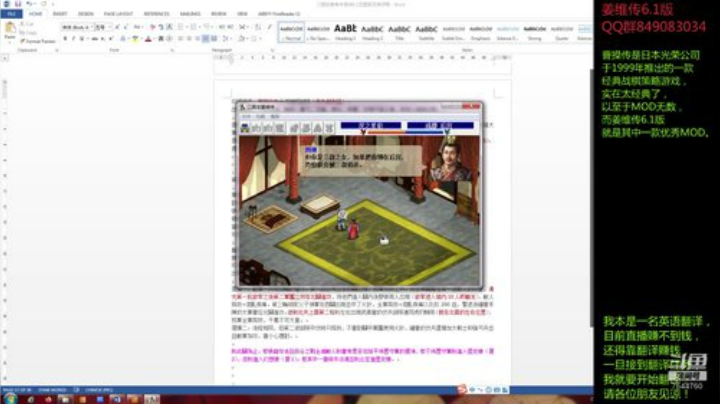Screen dimensions: 720x404
Task: Open the Paragraph dialog launcher
Action: click(x=273, y=50)
